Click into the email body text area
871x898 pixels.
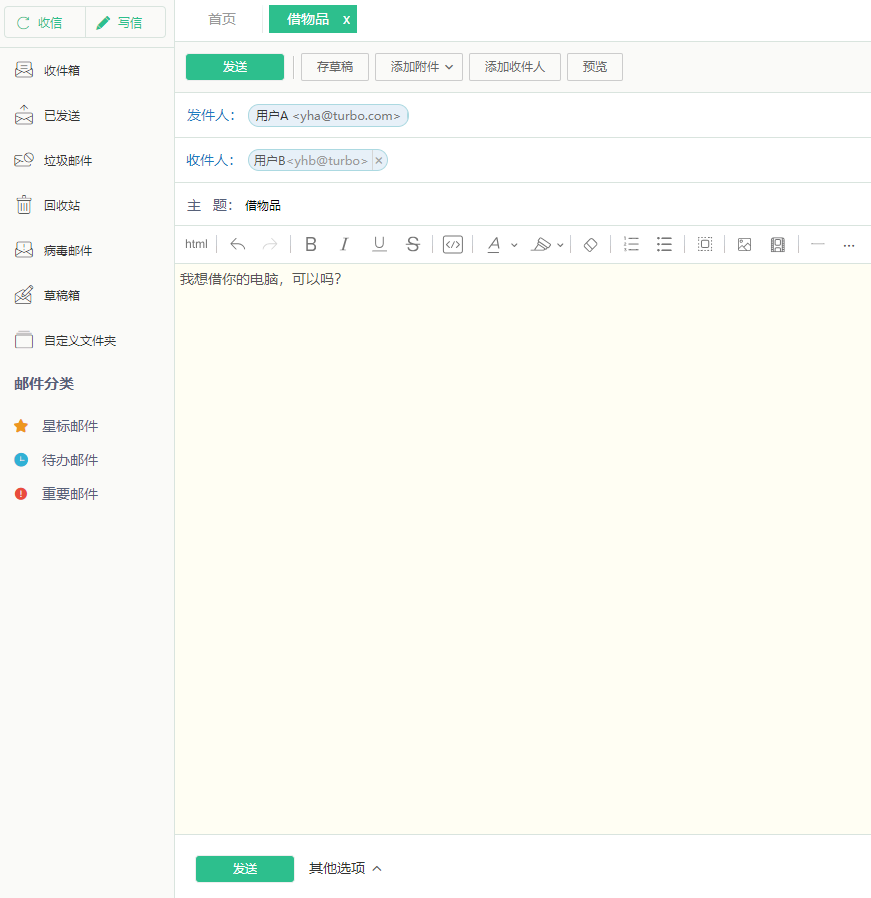[523, 549]
